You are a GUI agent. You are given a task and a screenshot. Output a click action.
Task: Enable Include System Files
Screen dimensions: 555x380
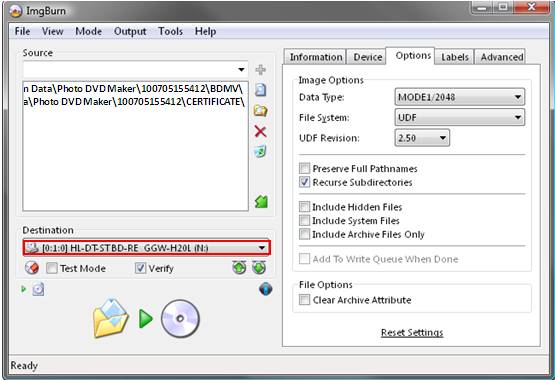[304, 220]
